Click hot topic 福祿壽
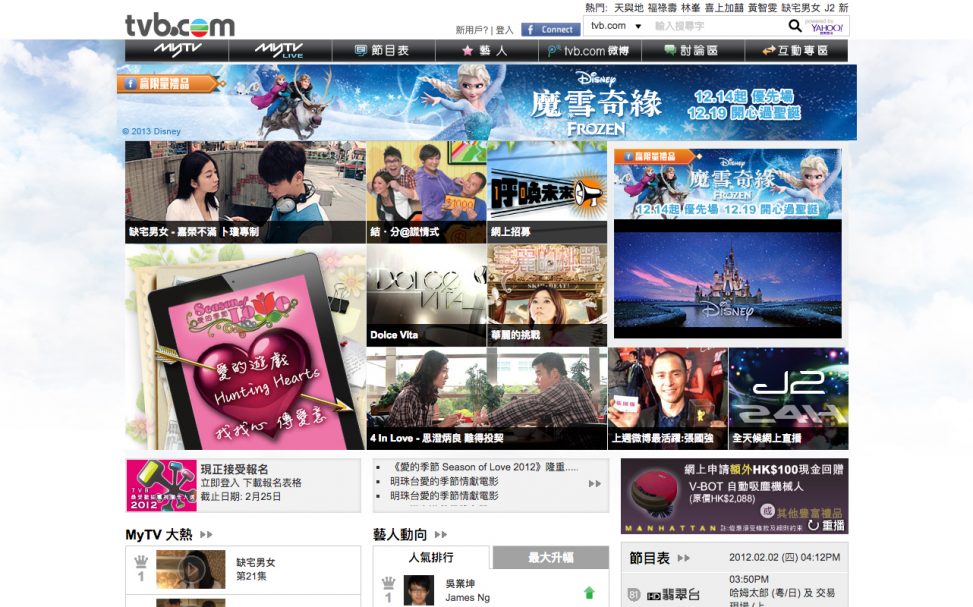Viewport: 973px width, 607px height. point(662,8)
